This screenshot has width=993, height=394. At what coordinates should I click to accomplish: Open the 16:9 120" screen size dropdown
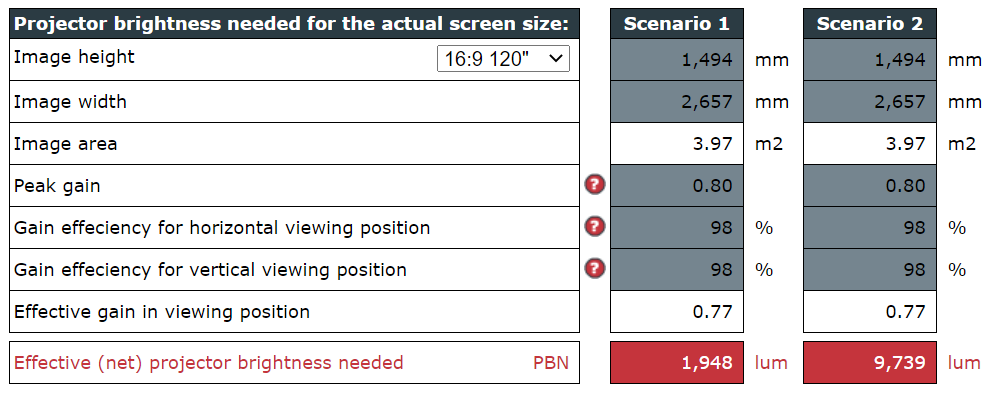pos(503,58)
